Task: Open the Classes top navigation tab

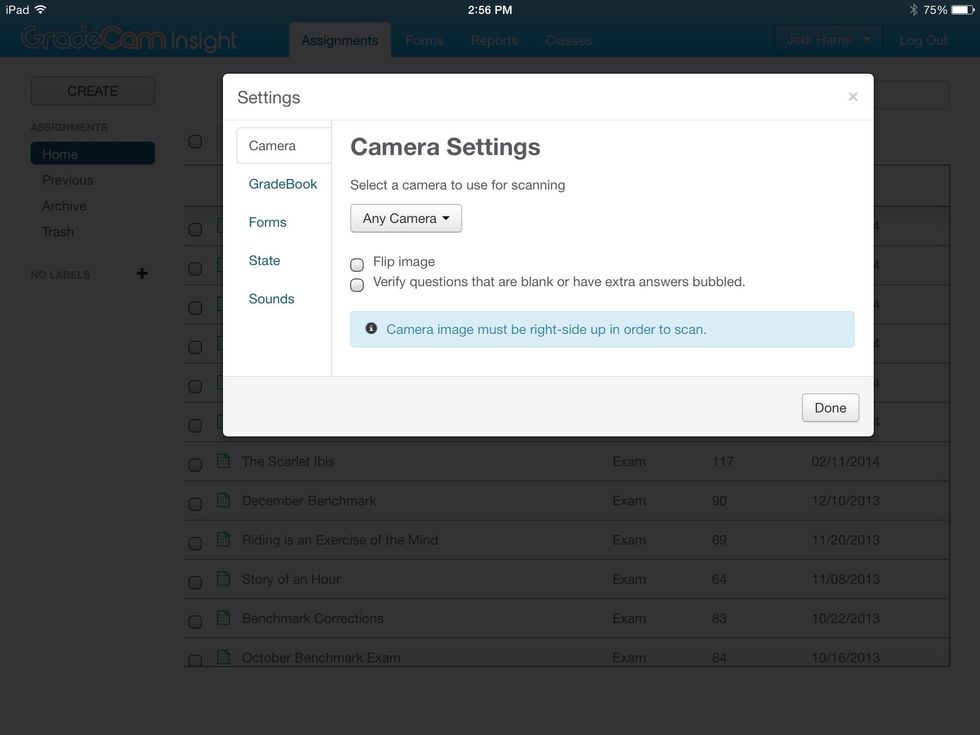Action: 568,40
